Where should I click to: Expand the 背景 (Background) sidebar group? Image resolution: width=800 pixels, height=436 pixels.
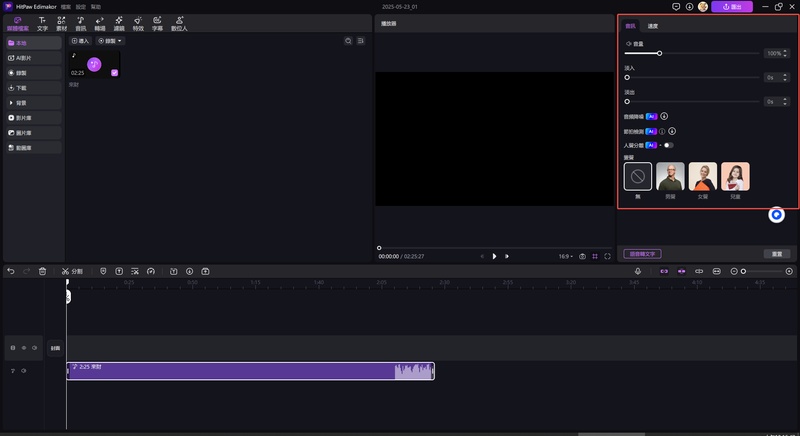34,102
